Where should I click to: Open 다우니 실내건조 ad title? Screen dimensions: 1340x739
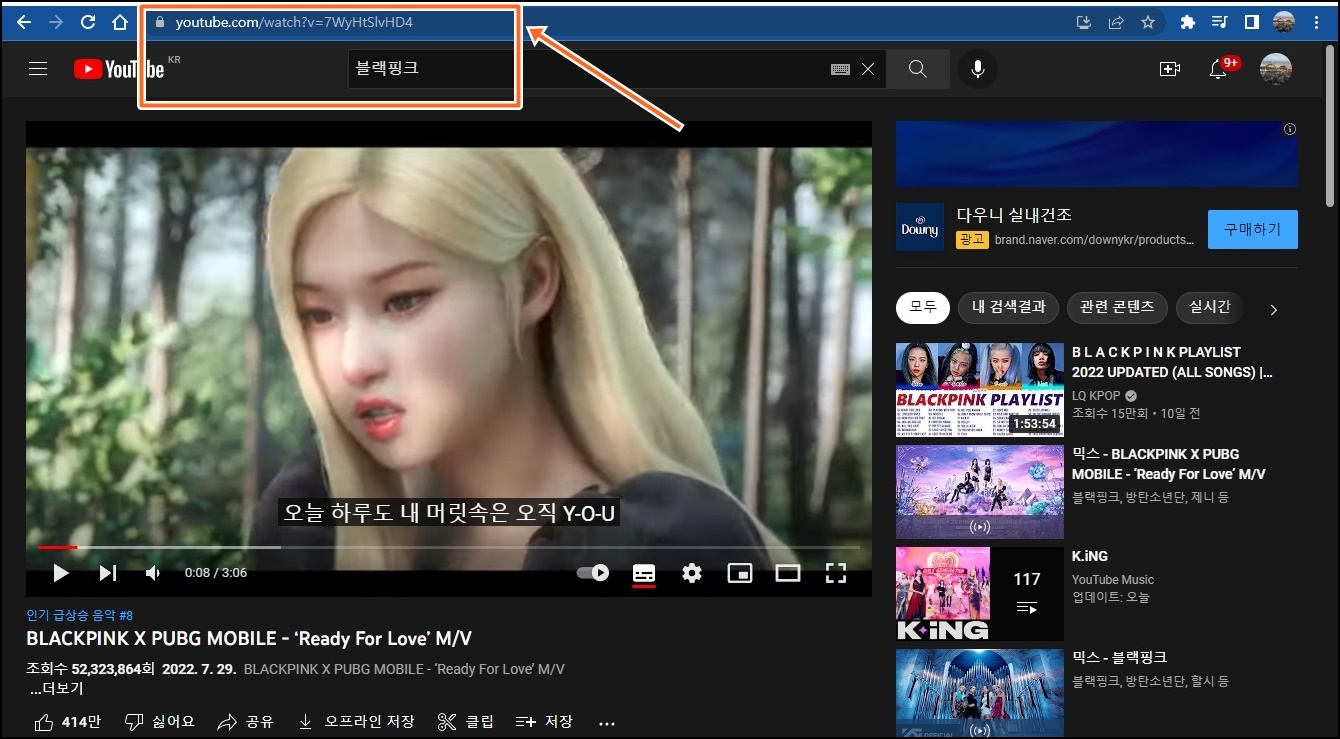[1015, 215]
